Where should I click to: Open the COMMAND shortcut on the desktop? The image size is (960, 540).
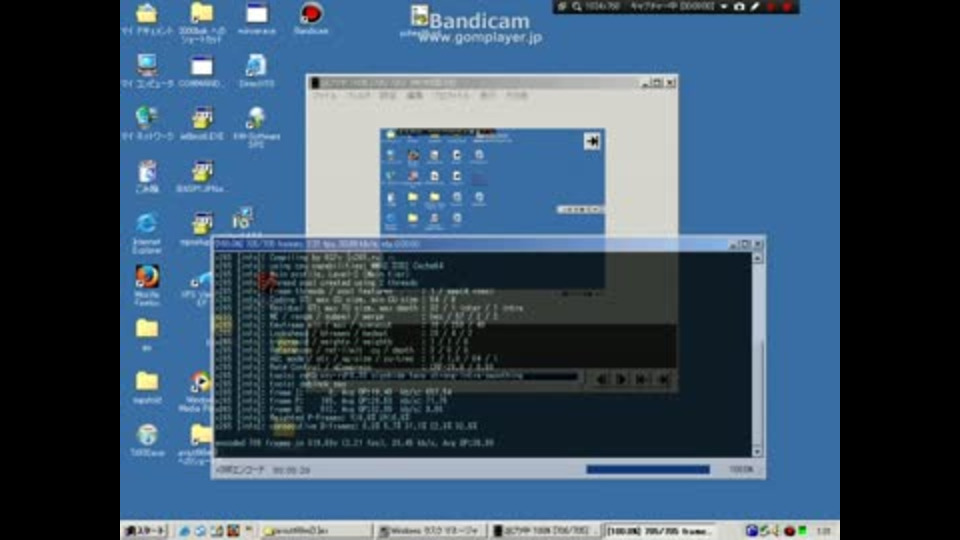tap(201, 66)
